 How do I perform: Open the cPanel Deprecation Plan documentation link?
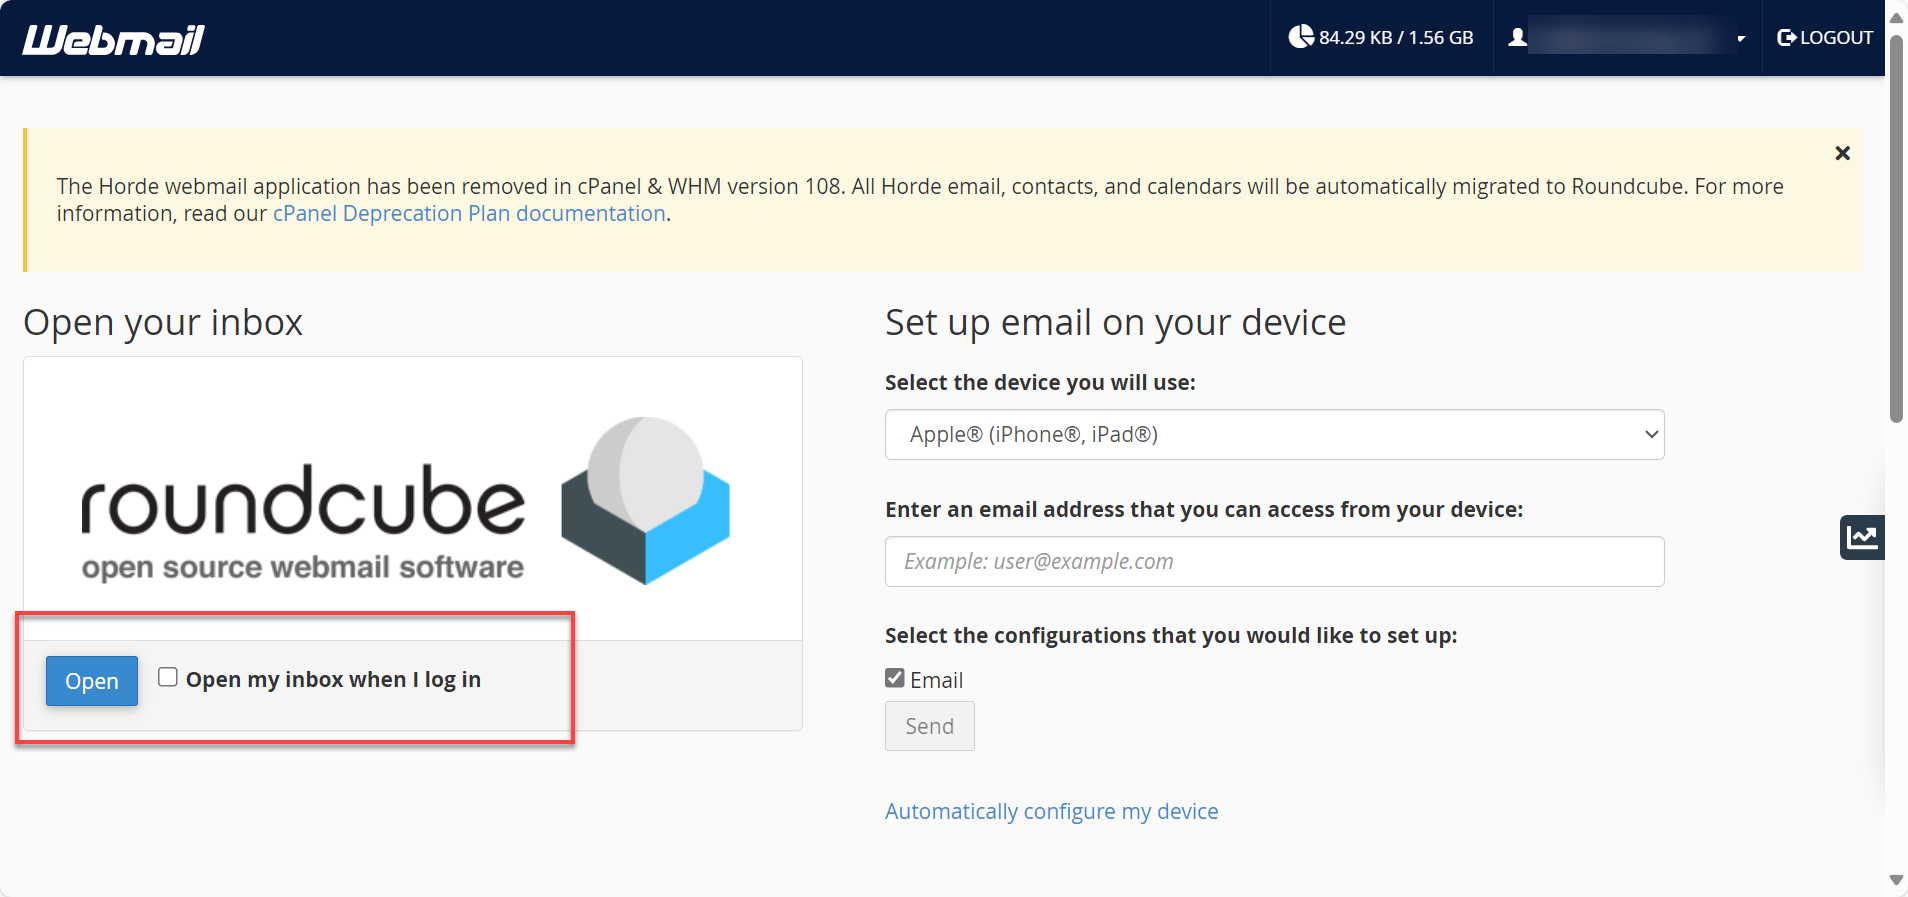[469, 214]
